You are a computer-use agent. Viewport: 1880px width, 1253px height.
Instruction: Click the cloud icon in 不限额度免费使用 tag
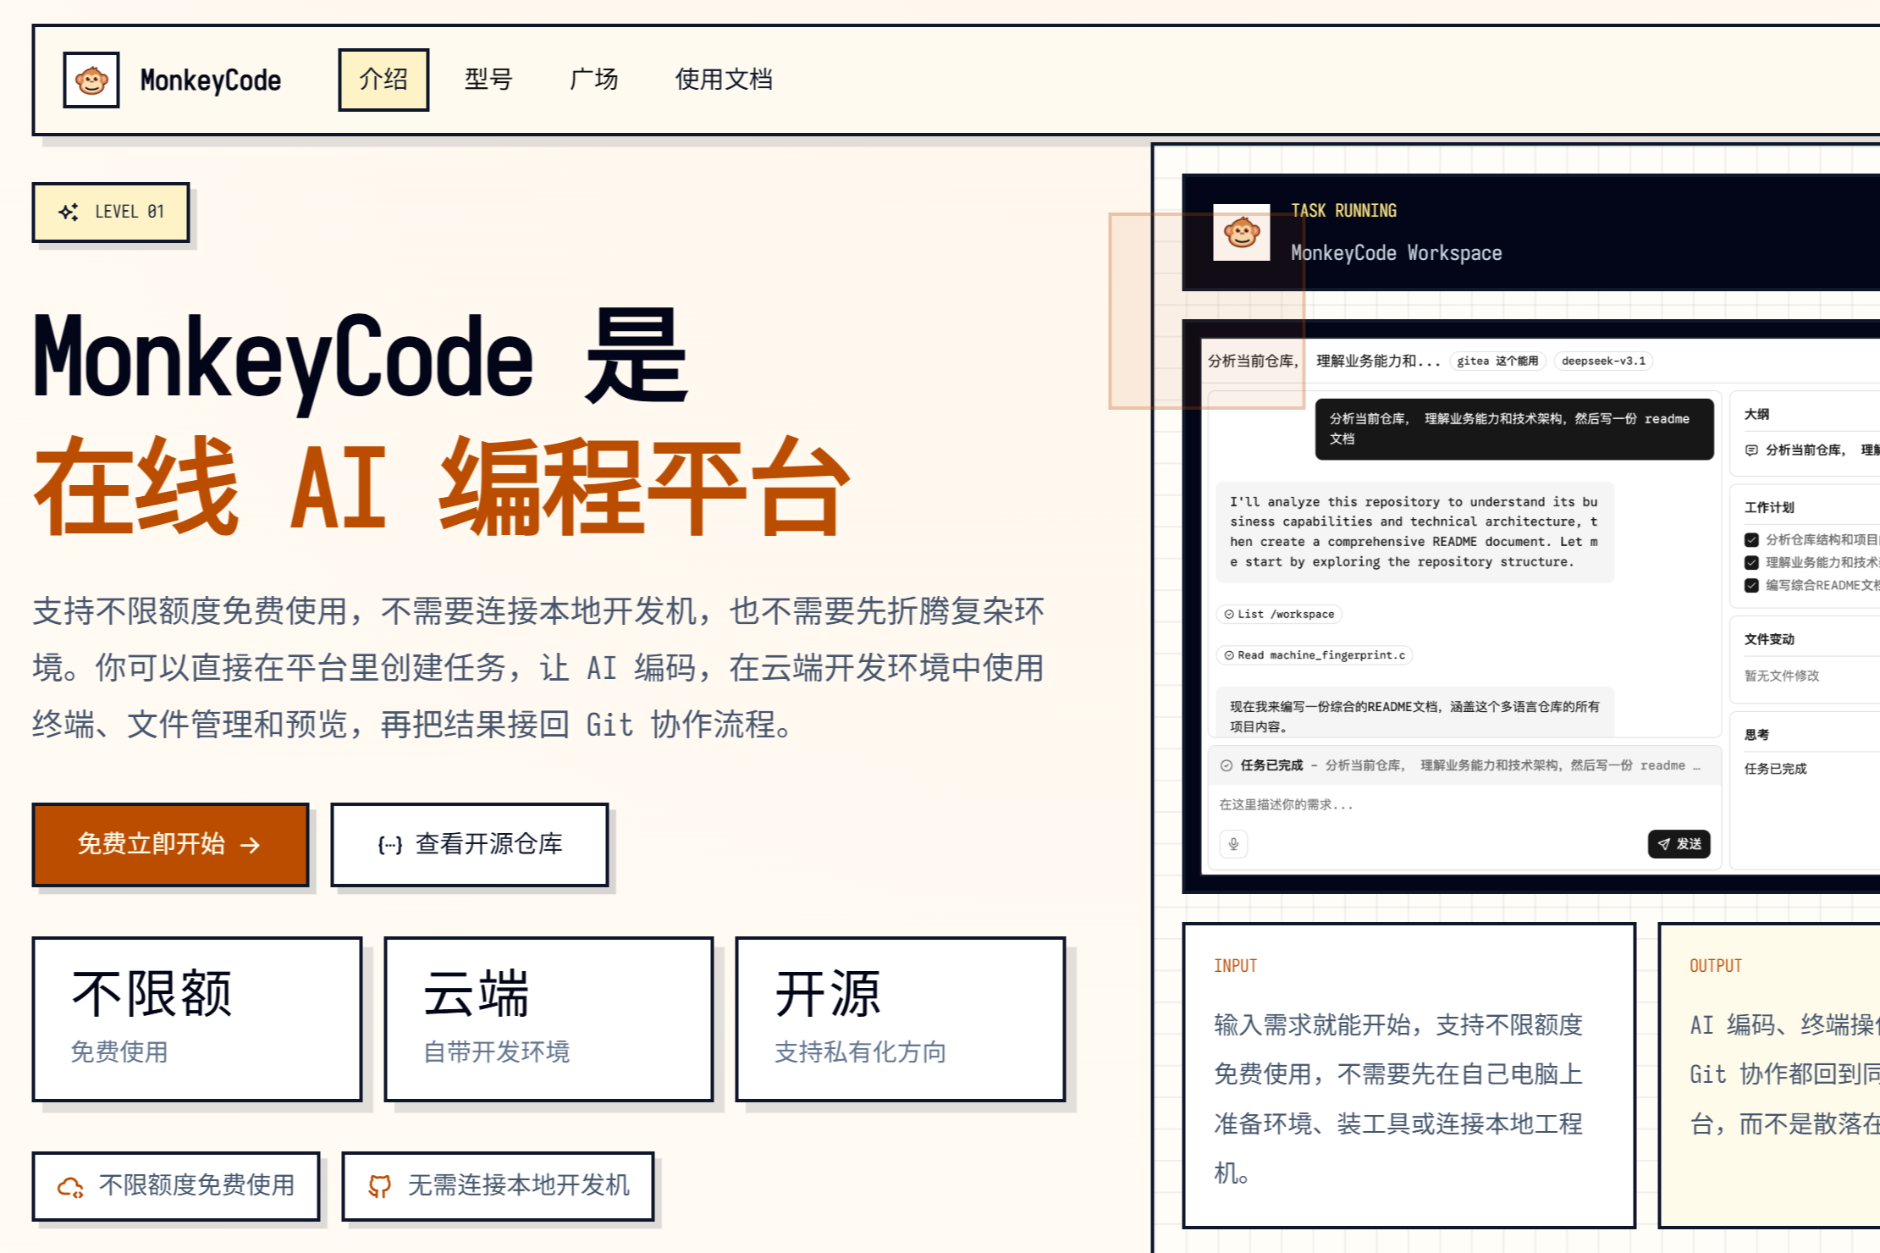[70, 1187]
